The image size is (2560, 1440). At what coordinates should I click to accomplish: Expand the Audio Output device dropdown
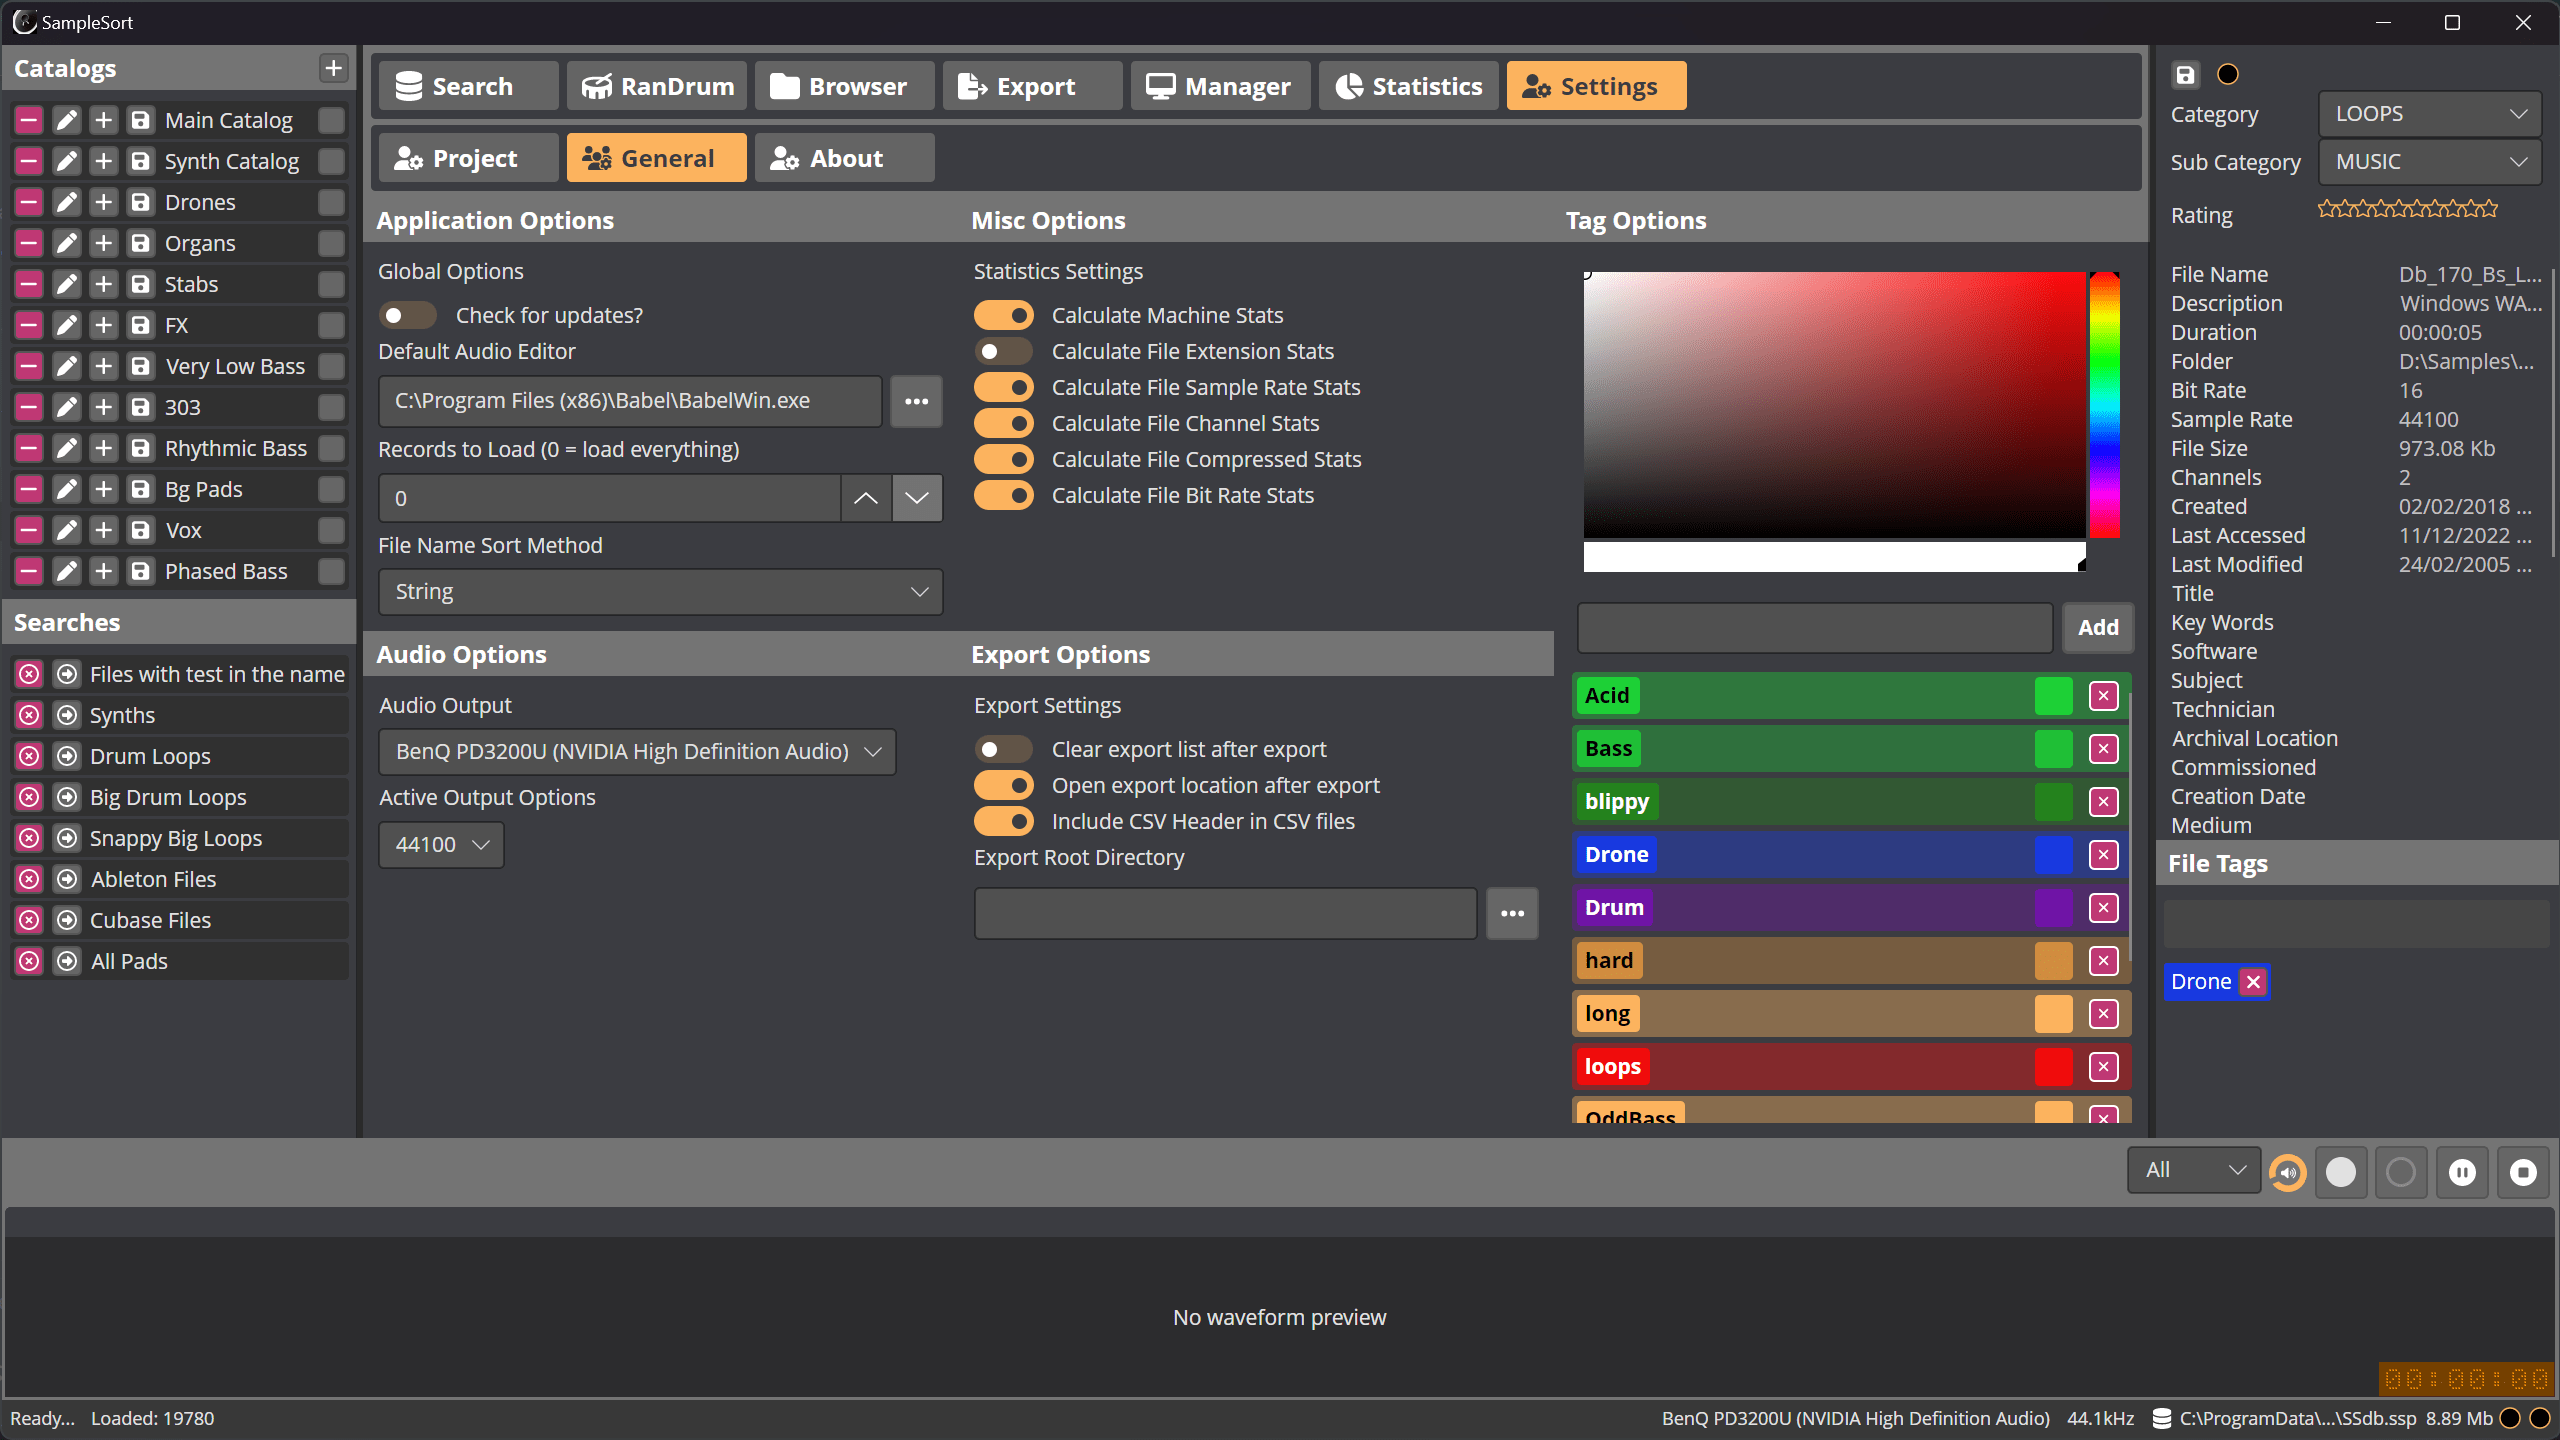click(637, 752)
